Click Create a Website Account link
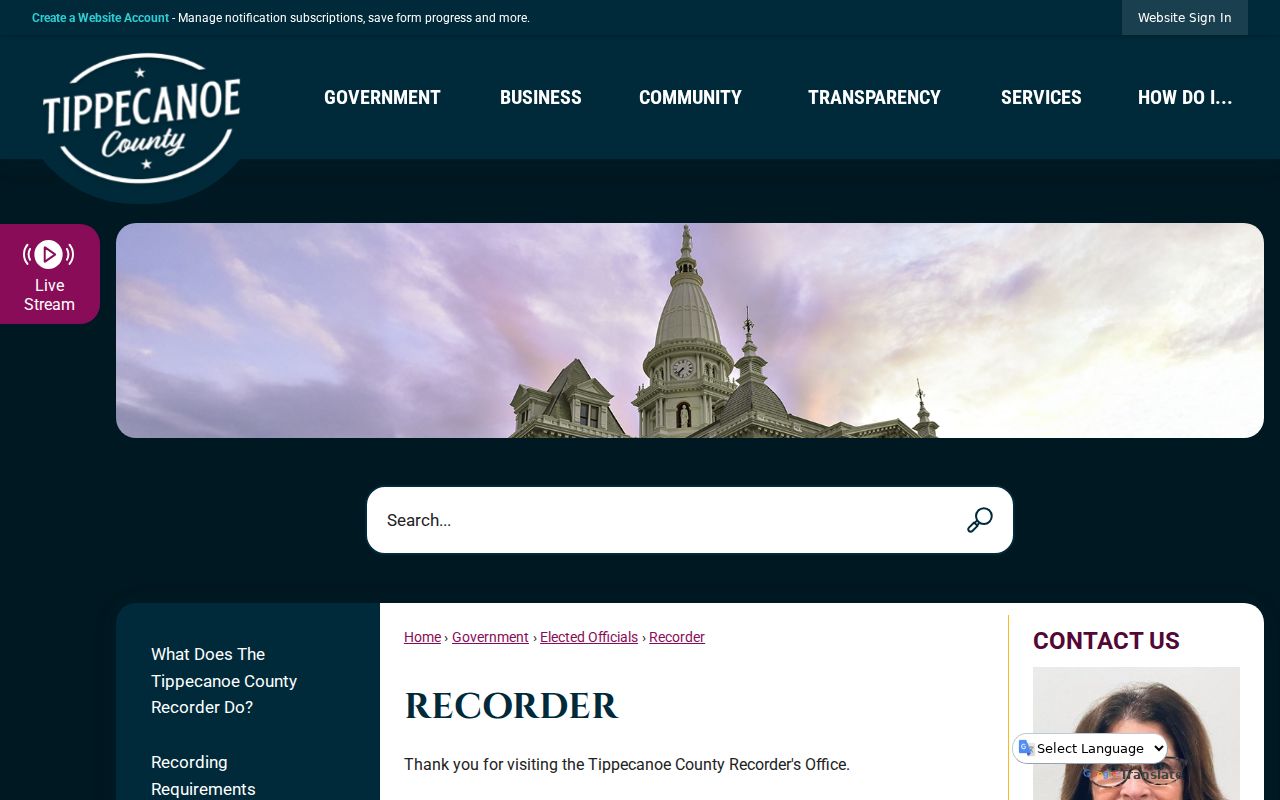 [x=101, y=18]
